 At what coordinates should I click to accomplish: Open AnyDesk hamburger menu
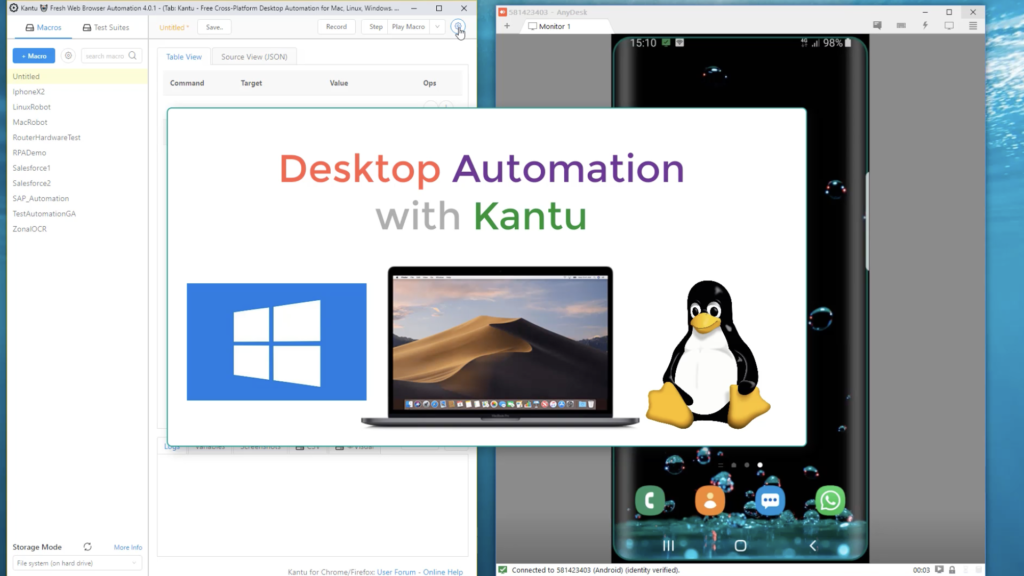pos(973,25)
